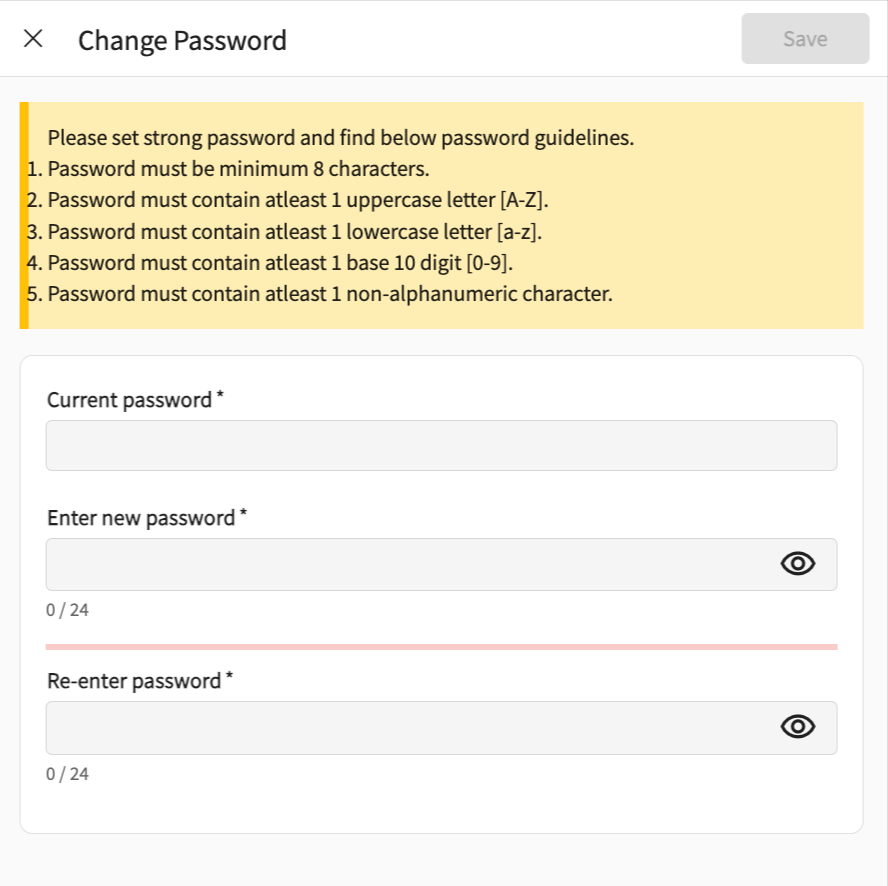Click the base 10 digit guideline

click(279, 263)
